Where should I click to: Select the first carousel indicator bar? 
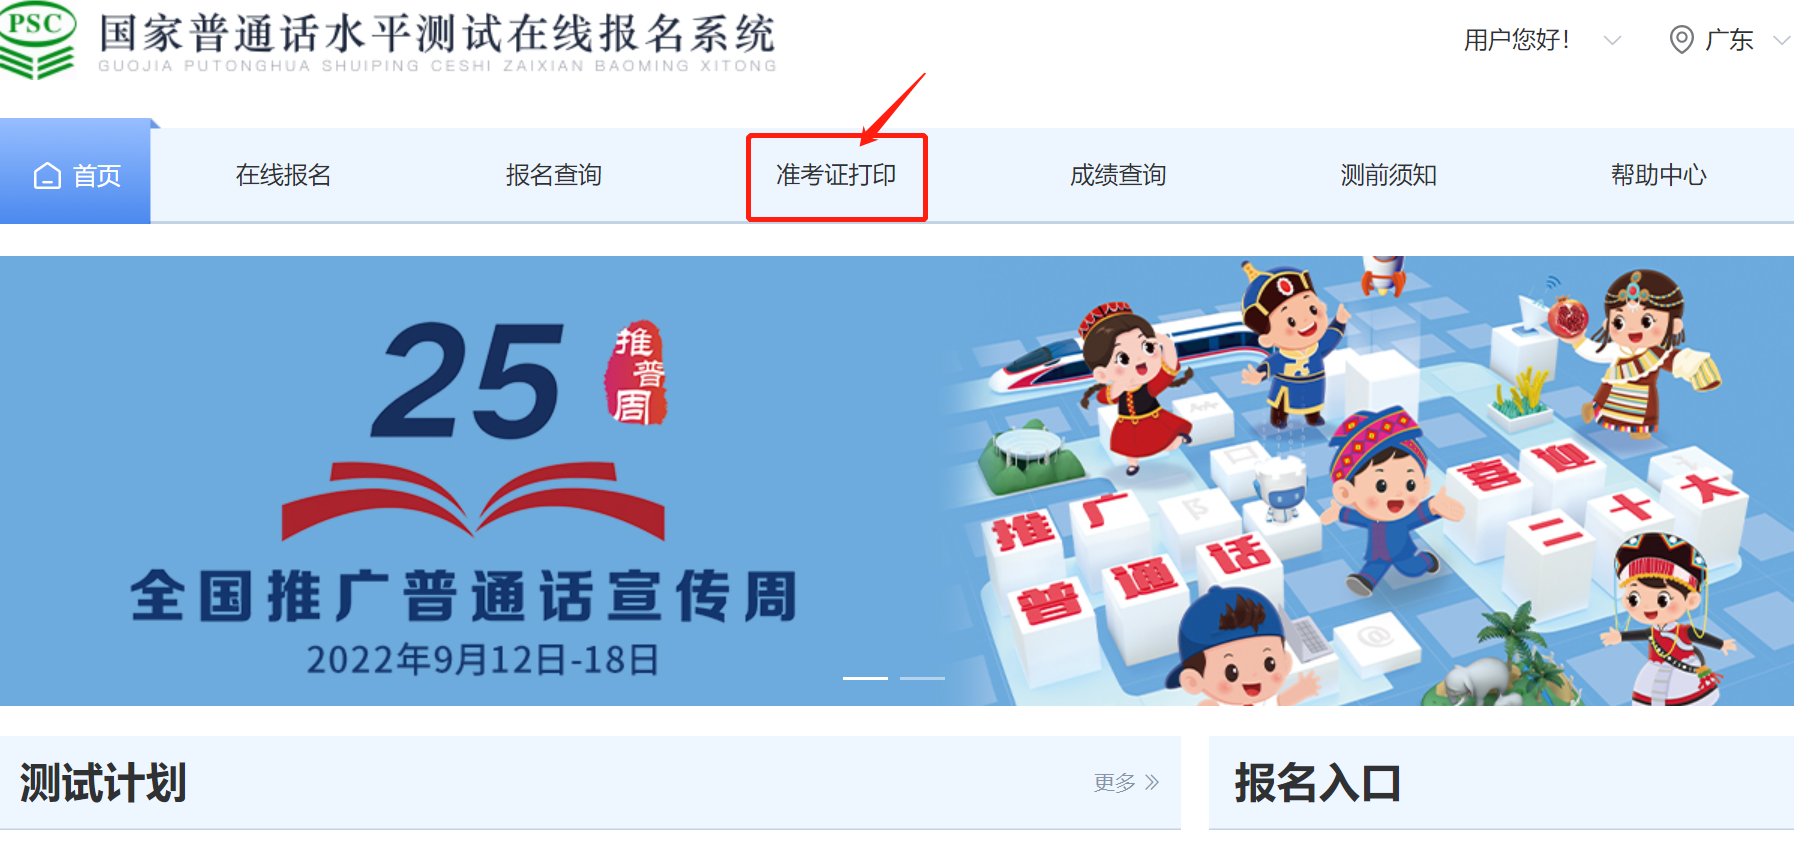865,678
